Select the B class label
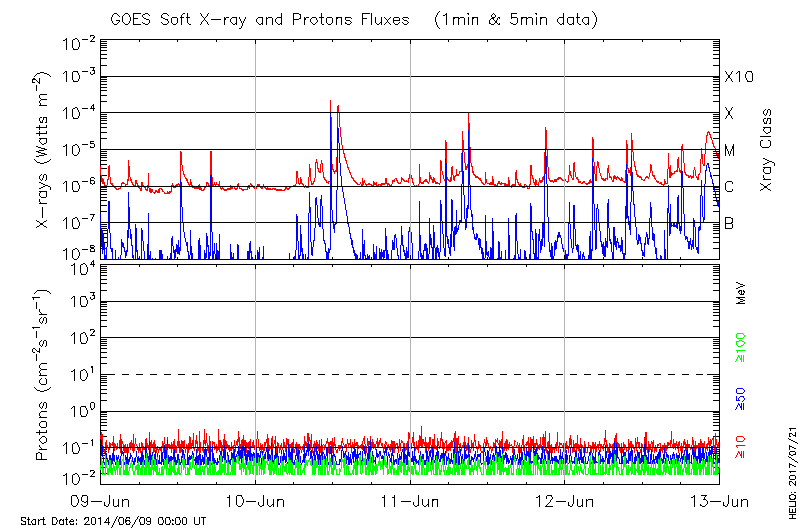This screenshot has width=800, height=530. point(729,223)
